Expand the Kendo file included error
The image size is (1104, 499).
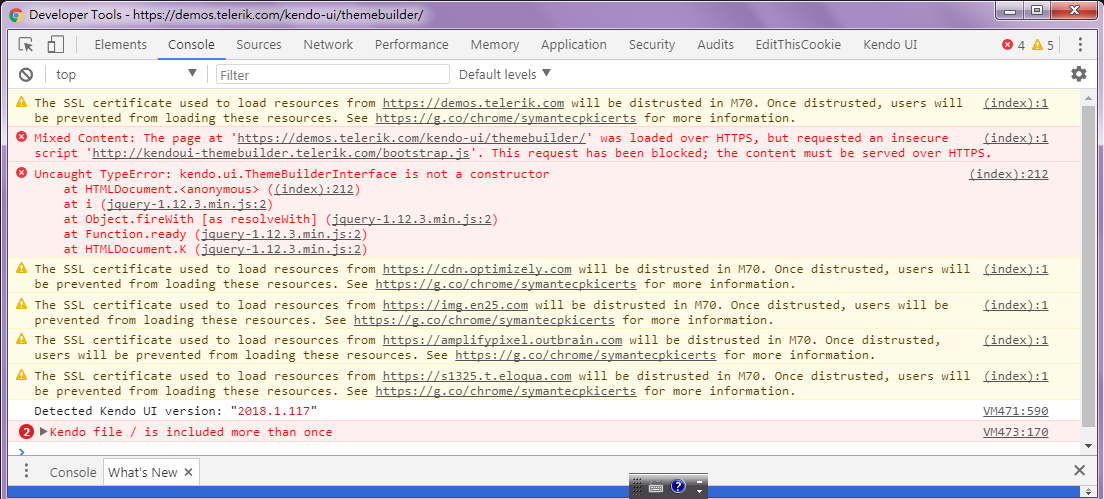pyautogui.click(x=44, y=431)
